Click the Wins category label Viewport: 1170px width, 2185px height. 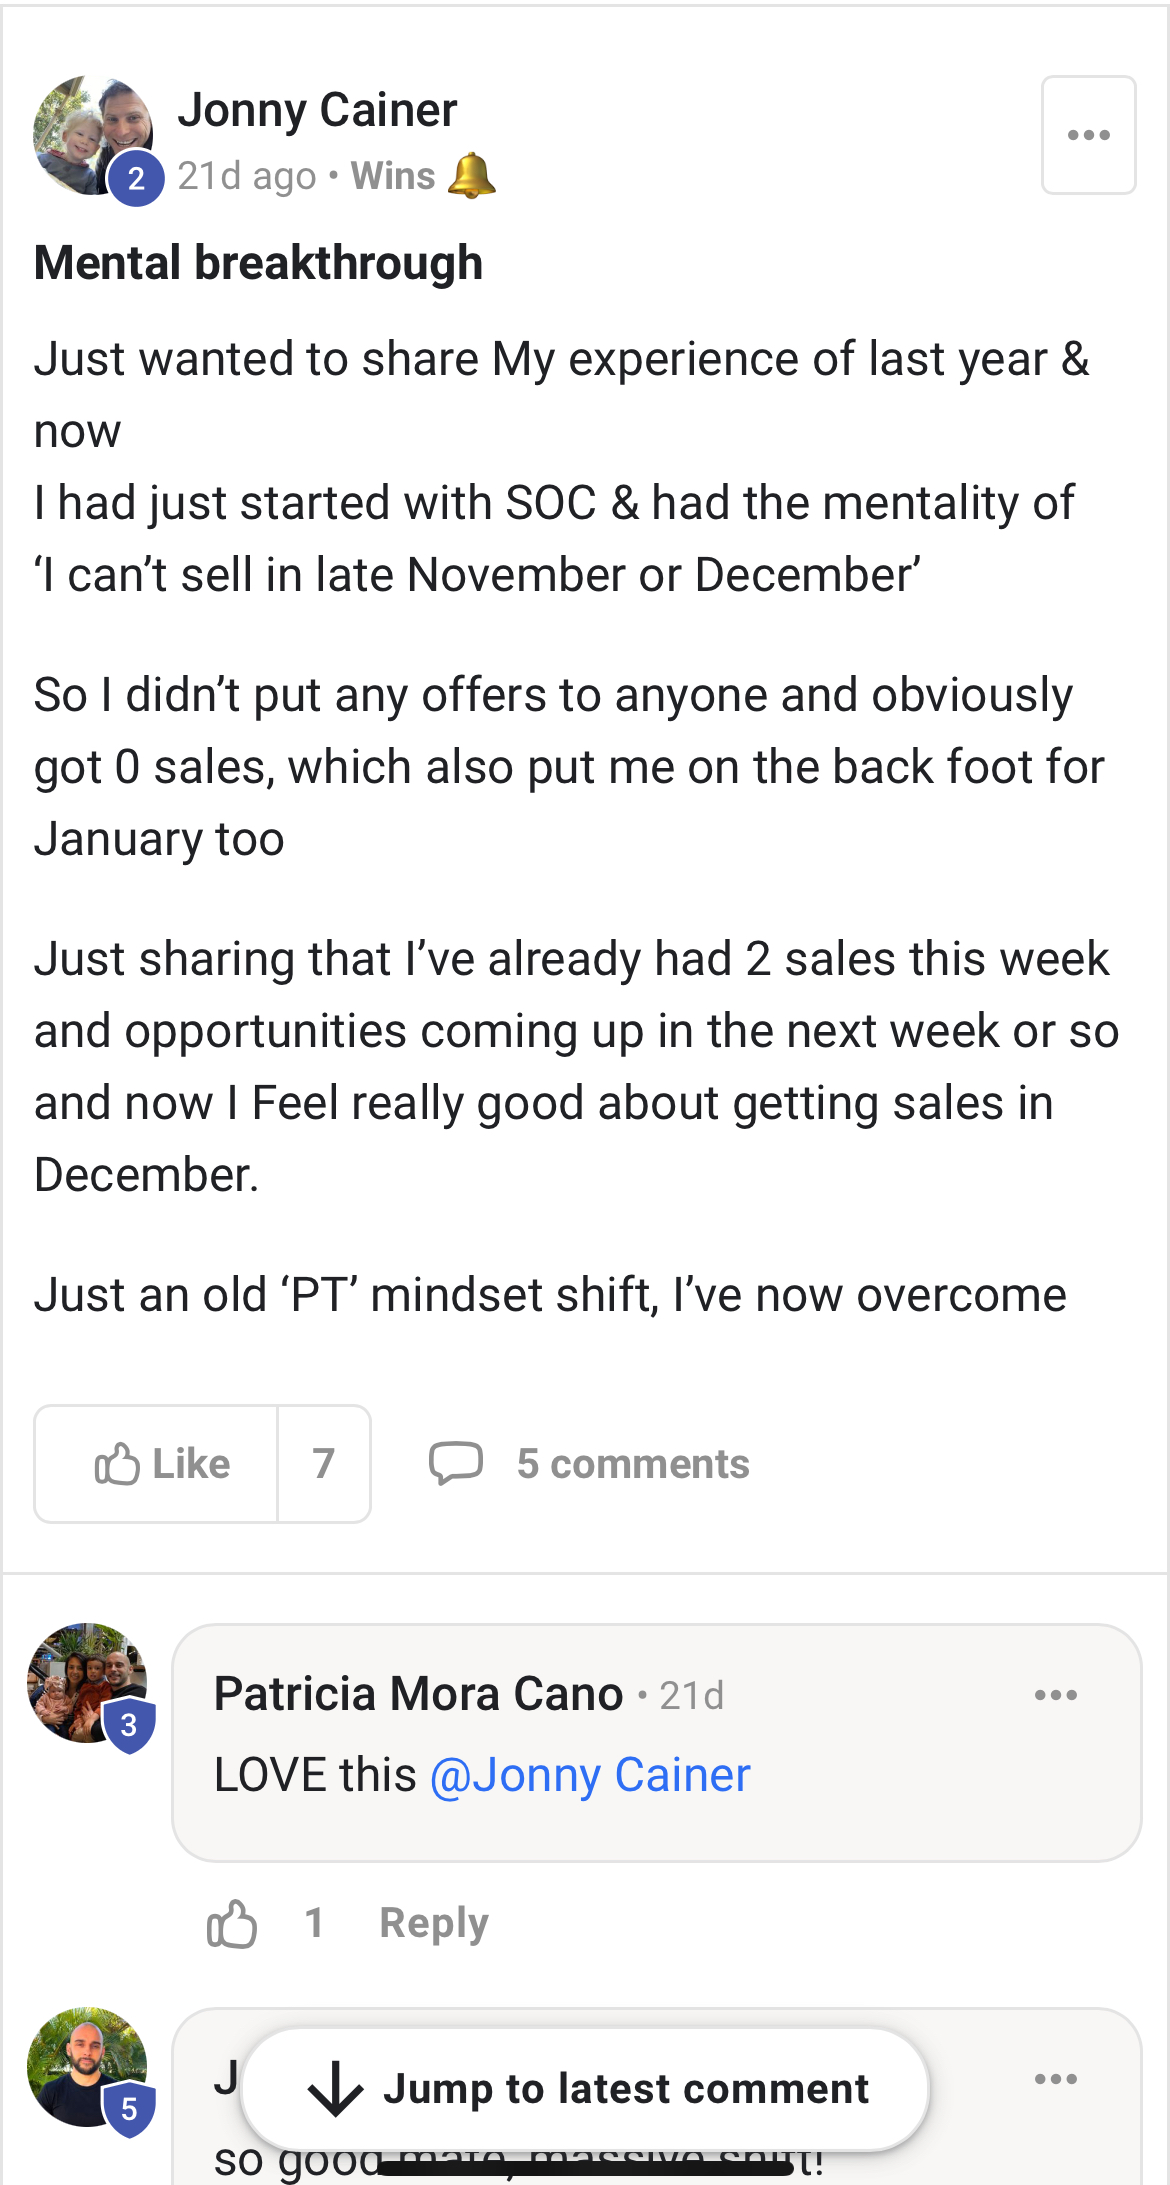point(393,176)
